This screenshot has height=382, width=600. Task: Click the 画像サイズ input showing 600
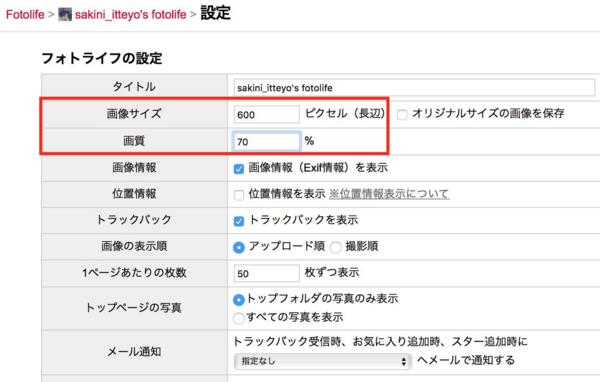(x=266, y=114)
